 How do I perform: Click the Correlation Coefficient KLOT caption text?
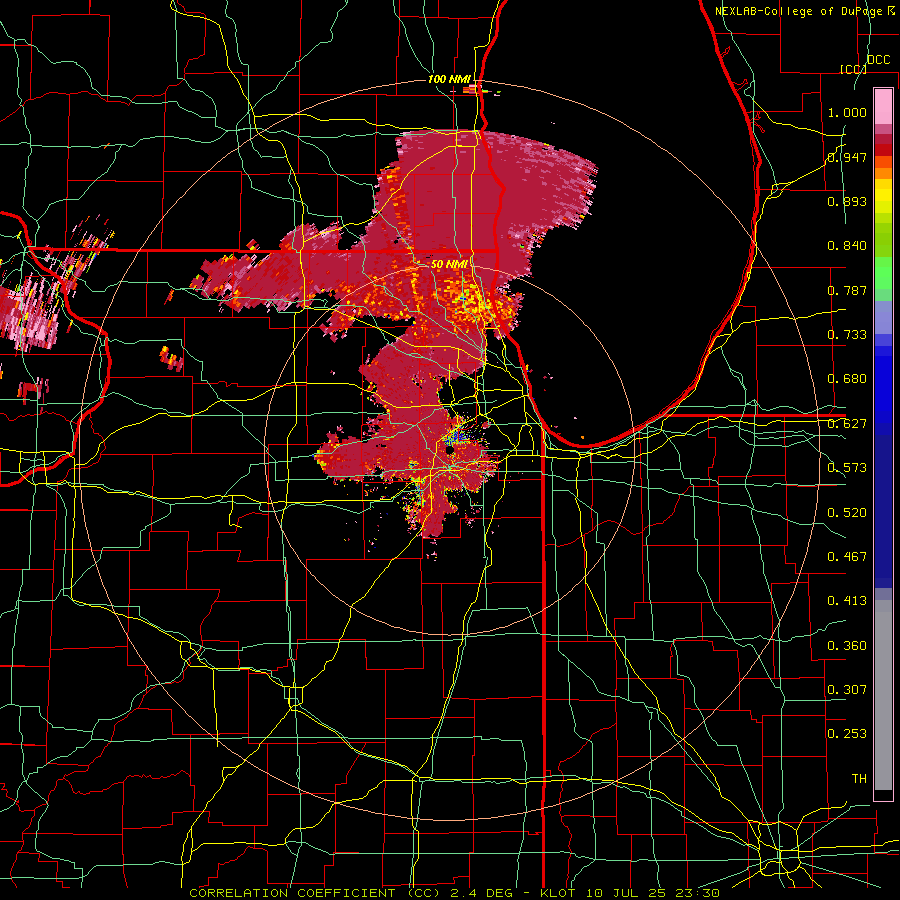click(x=454, y=893)
